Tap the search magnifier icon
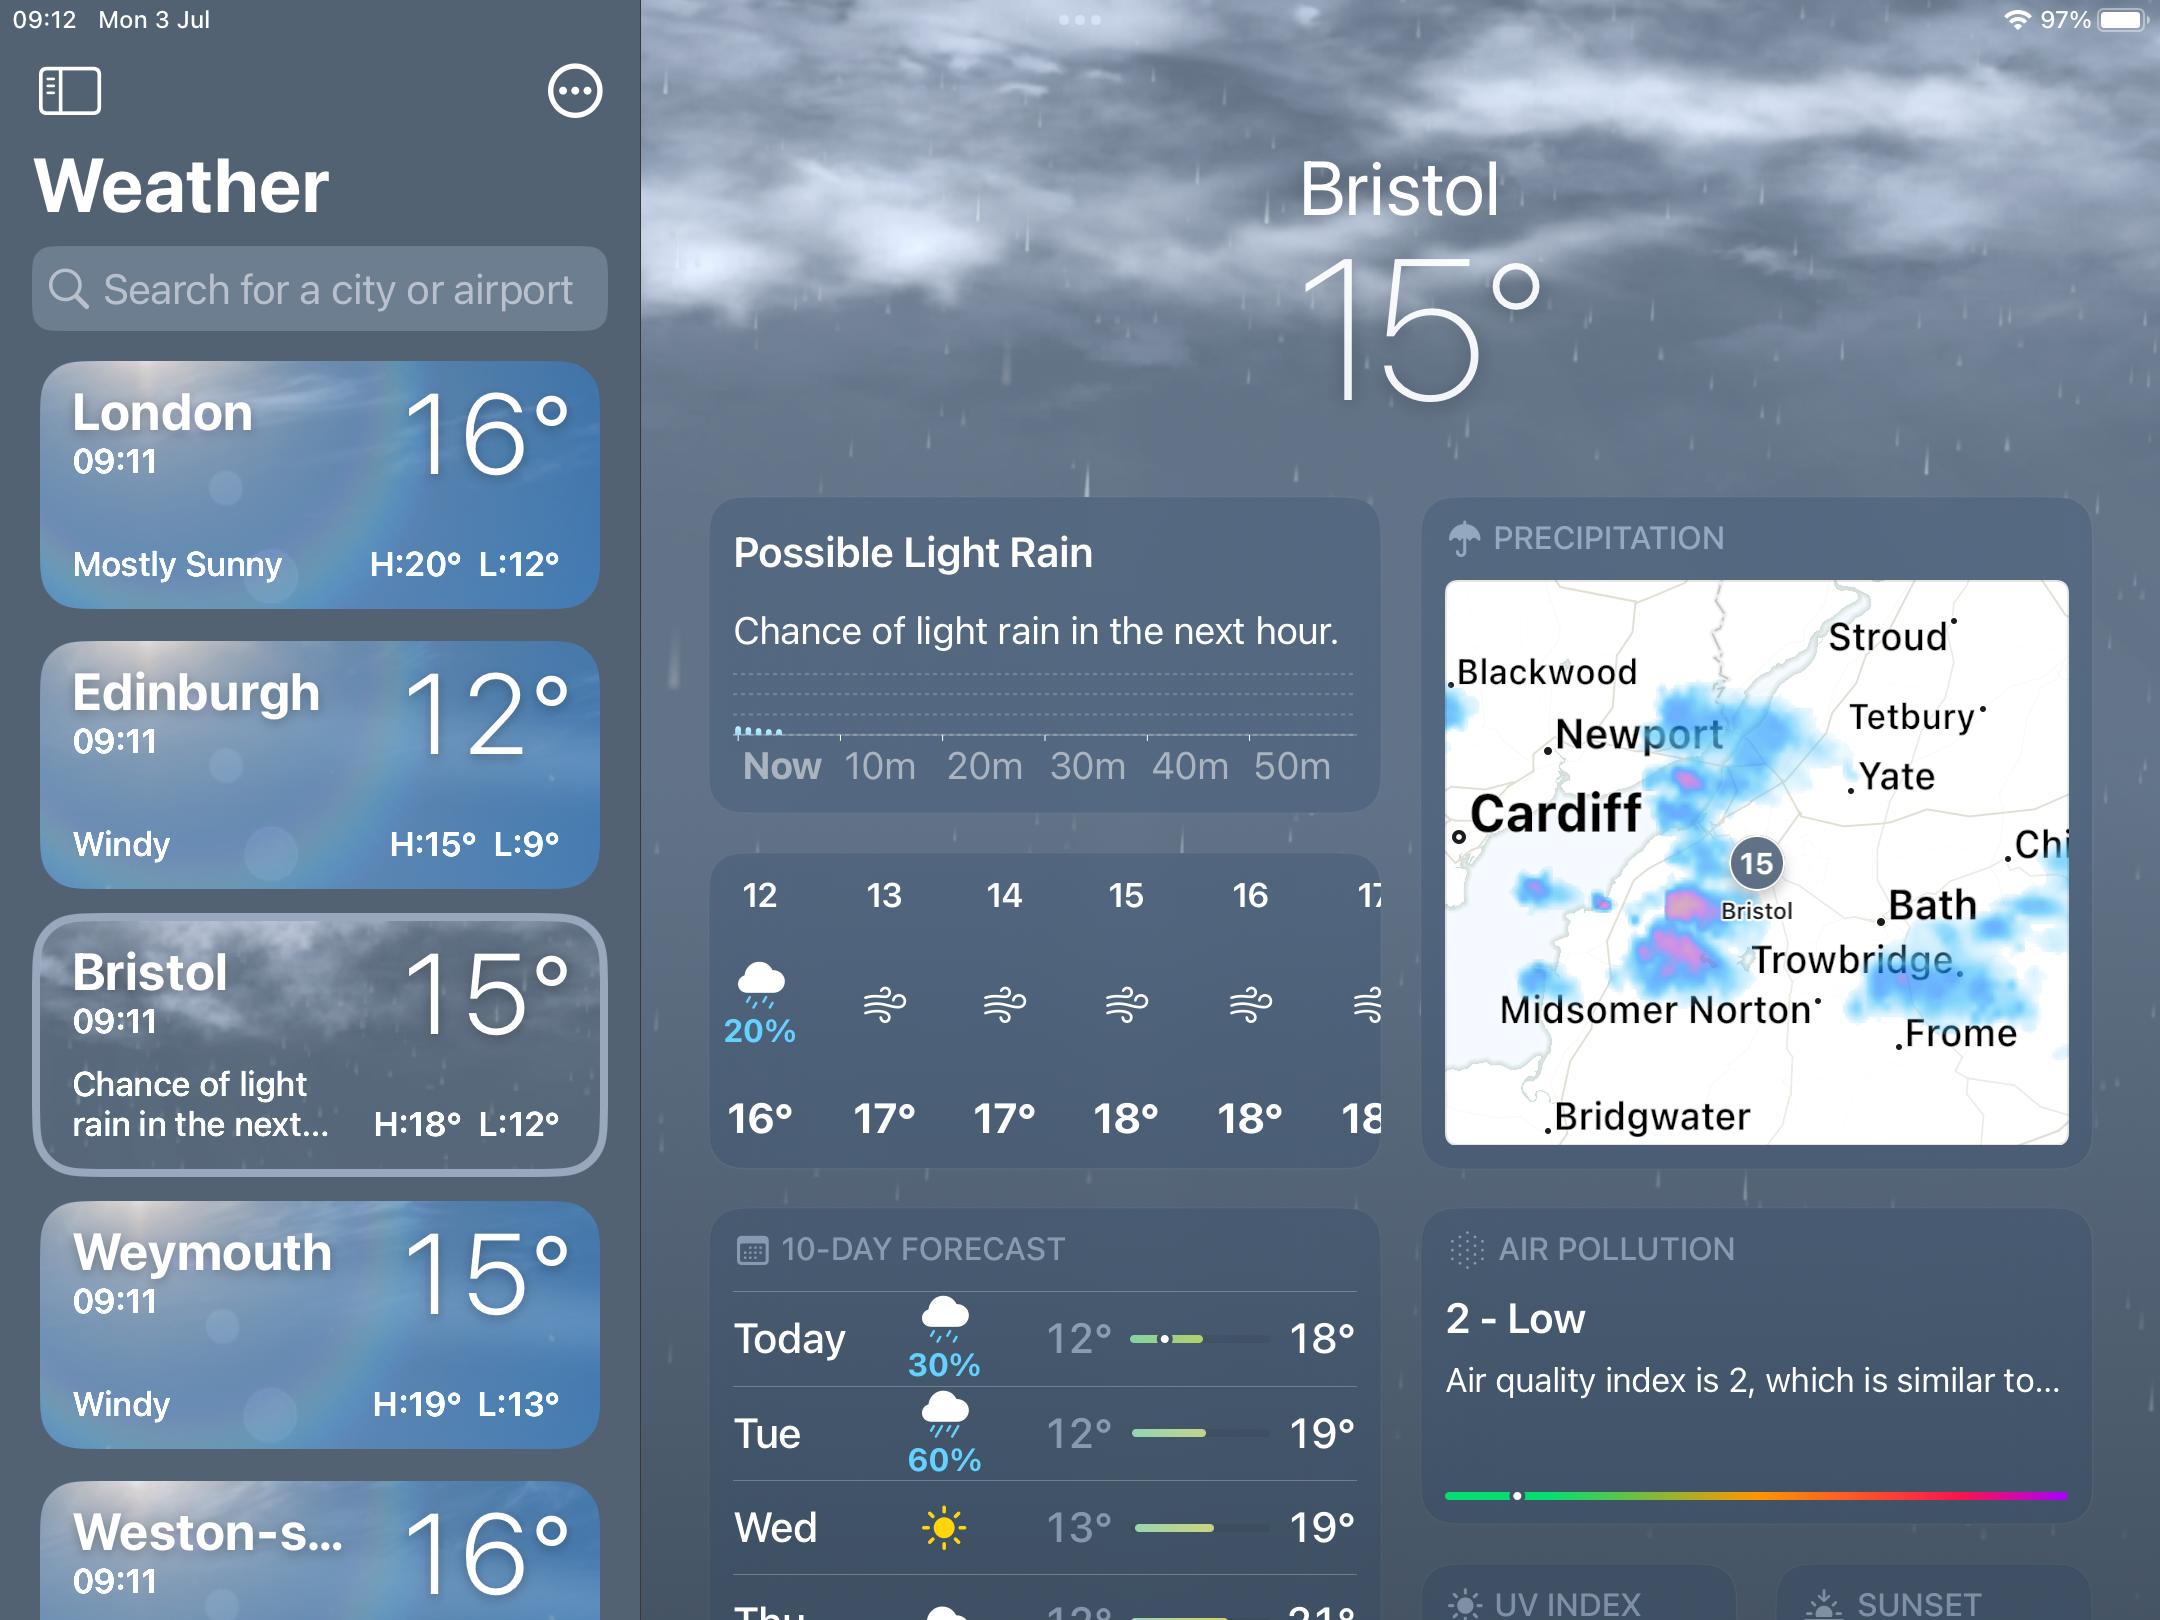The width and height of the screenshot is (2160, 1620). point(69,289)
